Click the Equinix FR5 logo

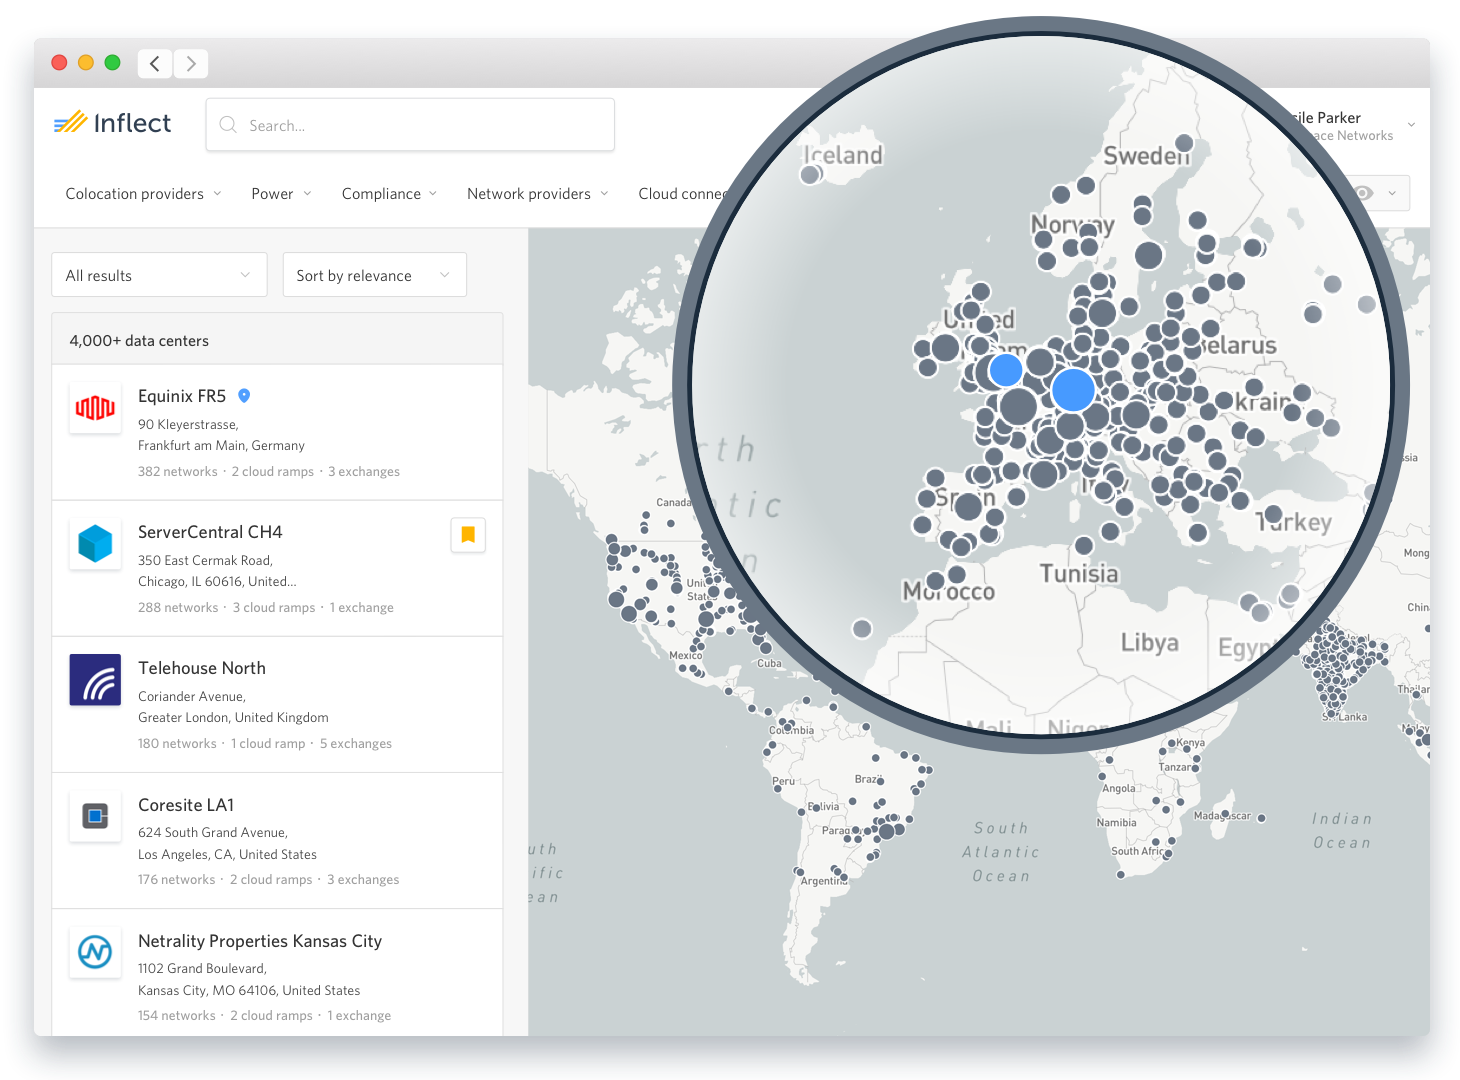pos(95,408)
